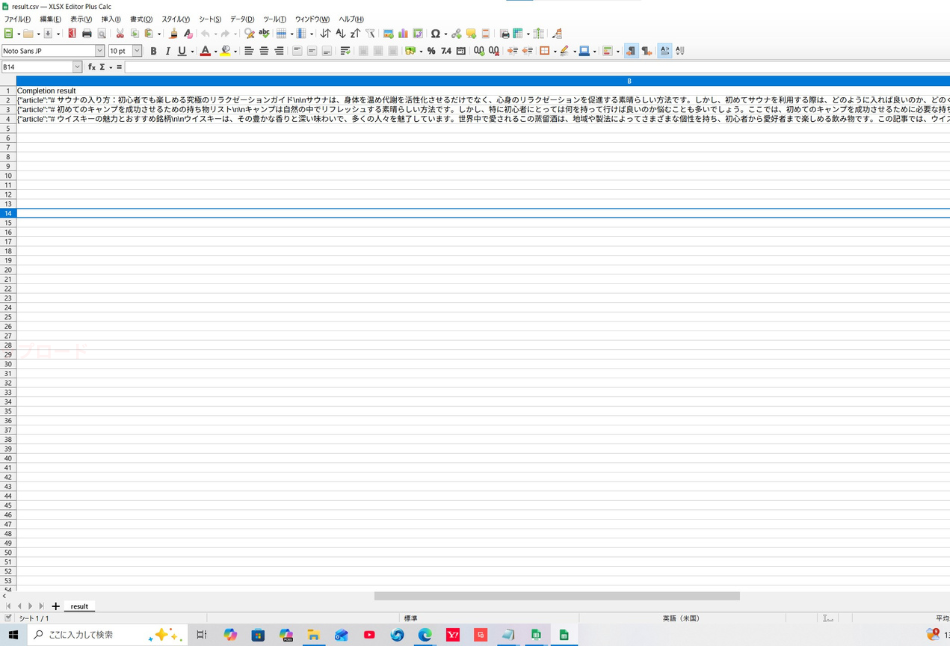Click the Sort Ascending icon

340,34
